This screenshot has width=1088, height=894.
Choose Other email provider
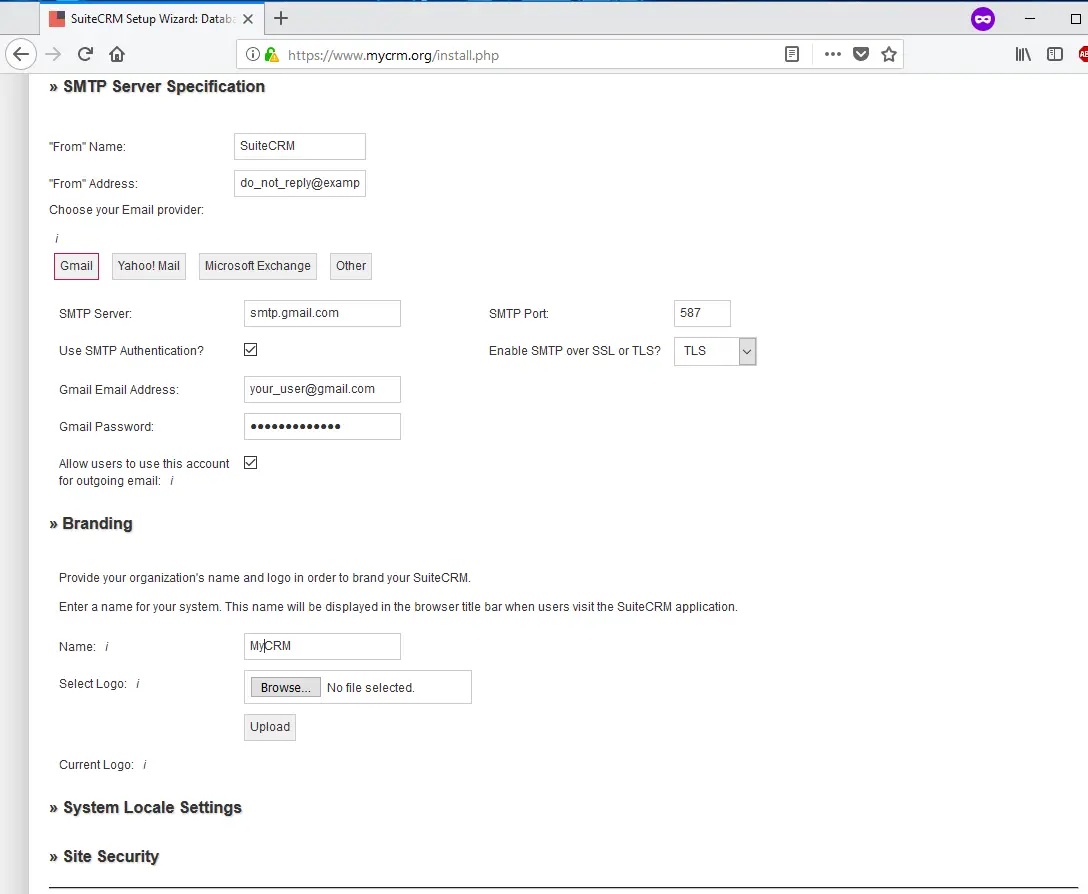pos(350,267)
